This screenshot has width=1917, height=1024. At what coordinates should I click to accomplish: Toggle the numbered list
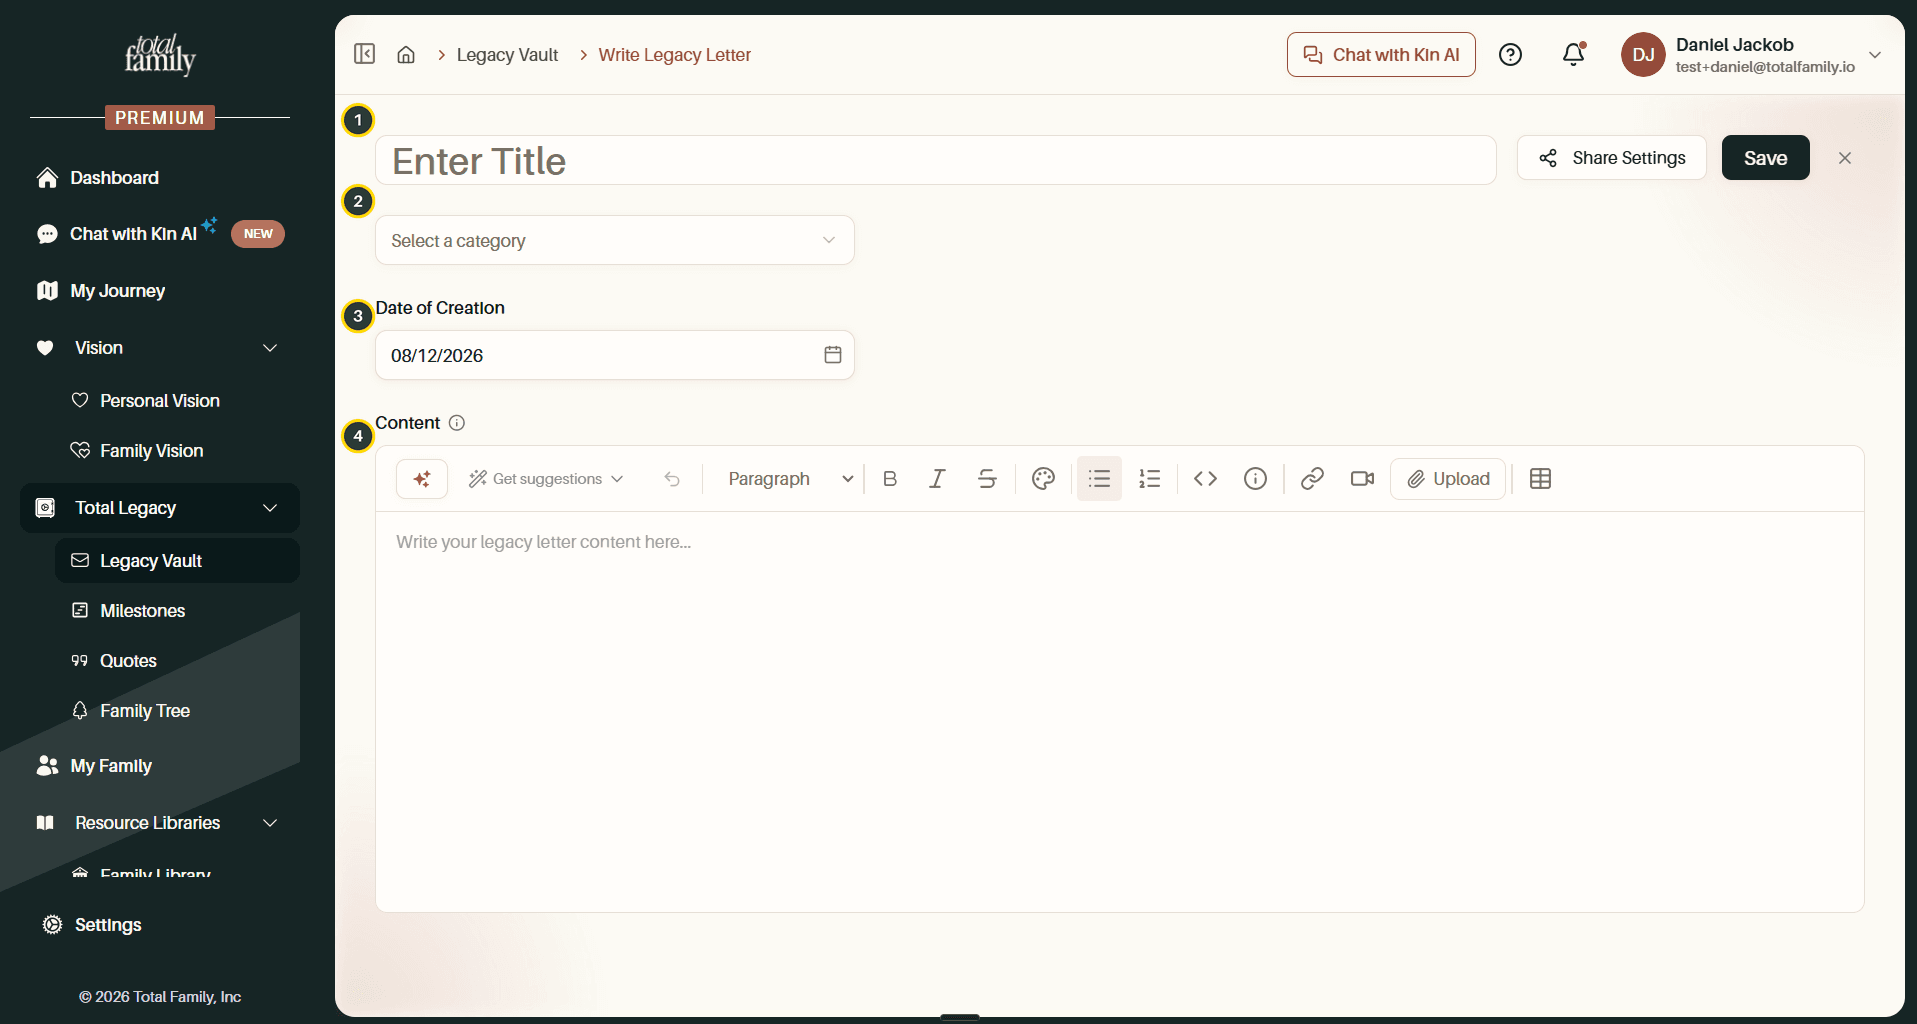(x=1150, y=479)
